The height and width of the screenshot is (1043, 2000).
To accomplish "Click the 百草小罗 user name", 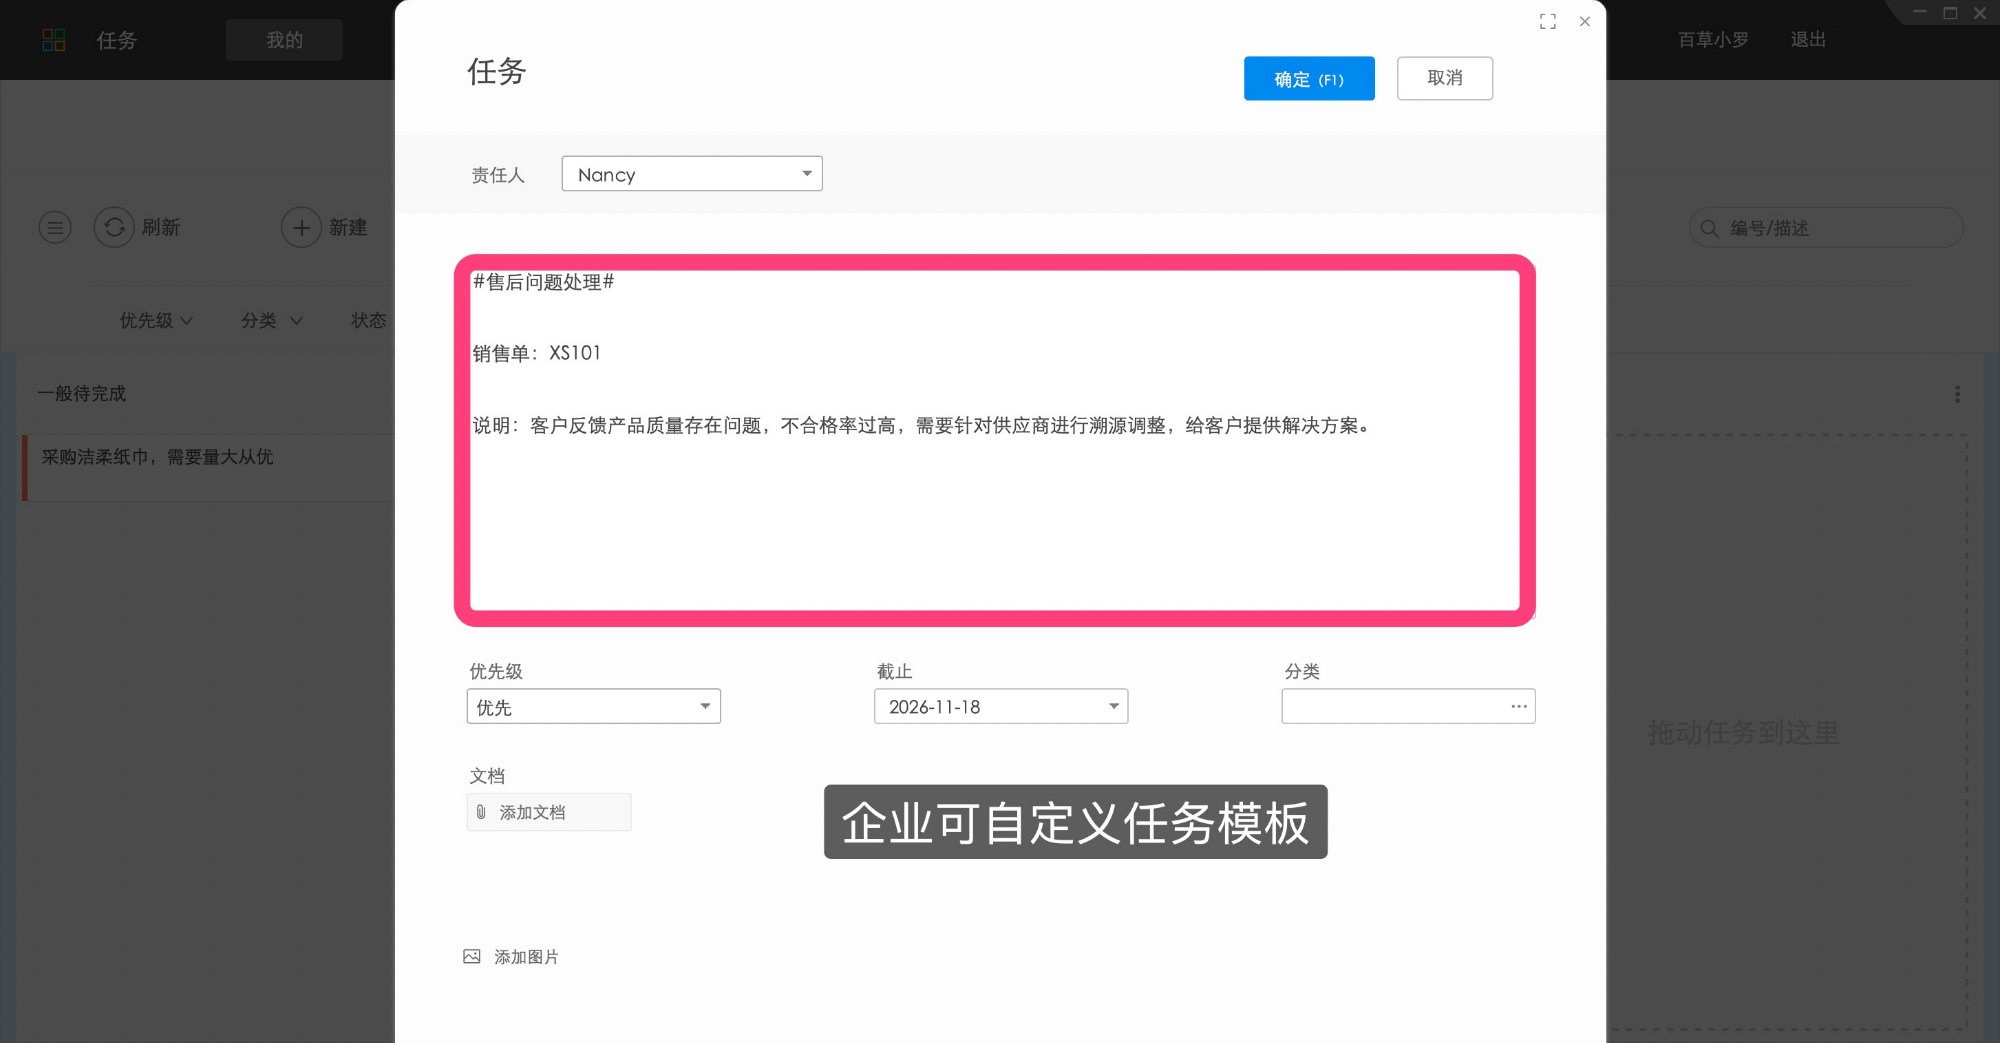I will click(x=1713, y=40).
